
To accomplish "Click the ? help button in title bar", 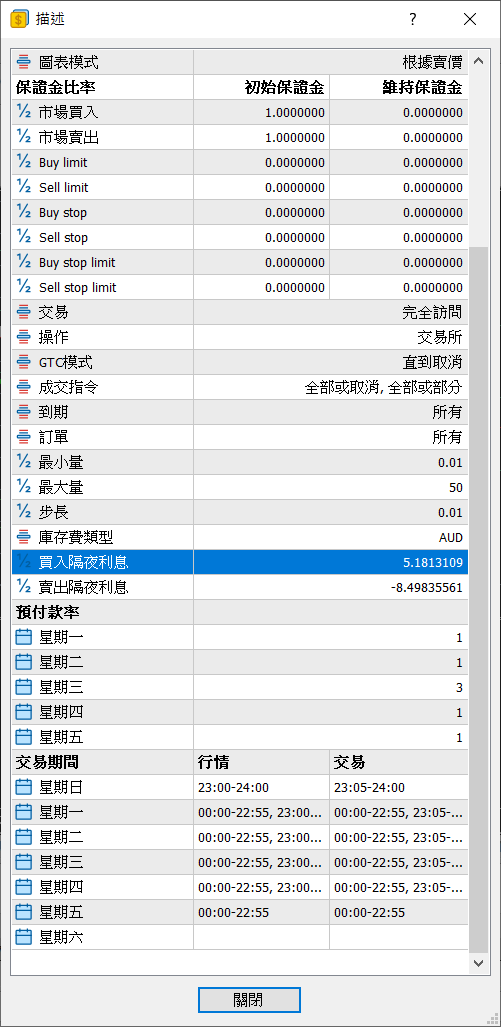I will [413, 20].
